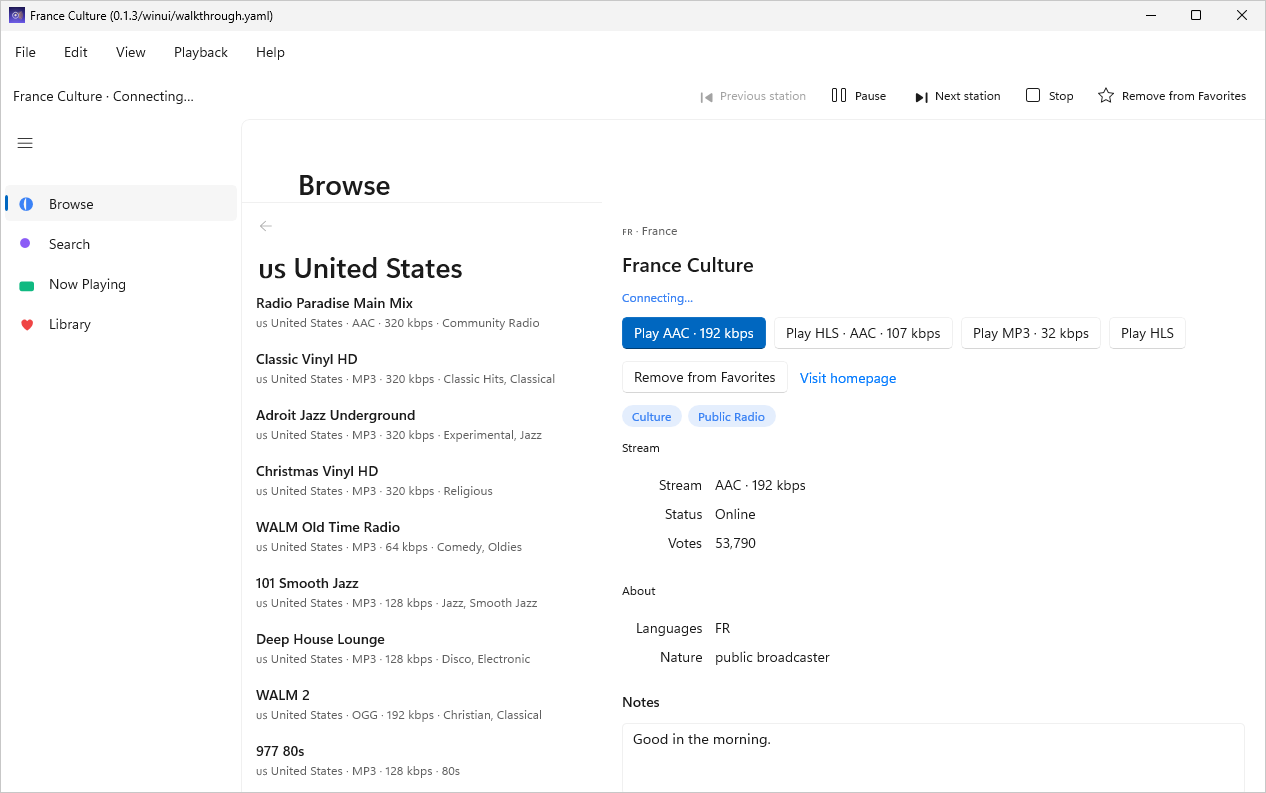Toggle the hamburger navigation menu

click(x=25, y=143)
